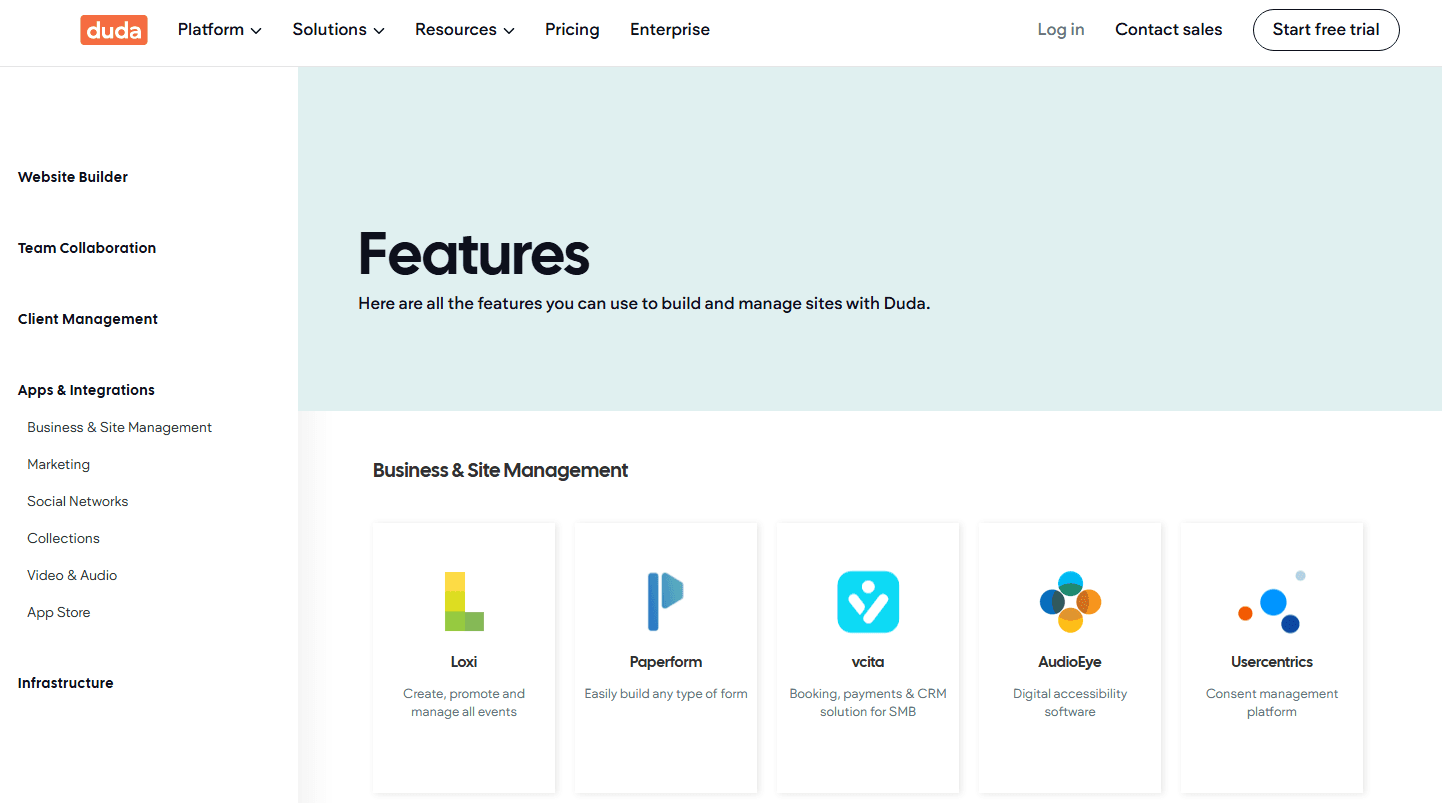Select the vcita card title
This screenshot has height=803, width=1442.
pos(868,662)
